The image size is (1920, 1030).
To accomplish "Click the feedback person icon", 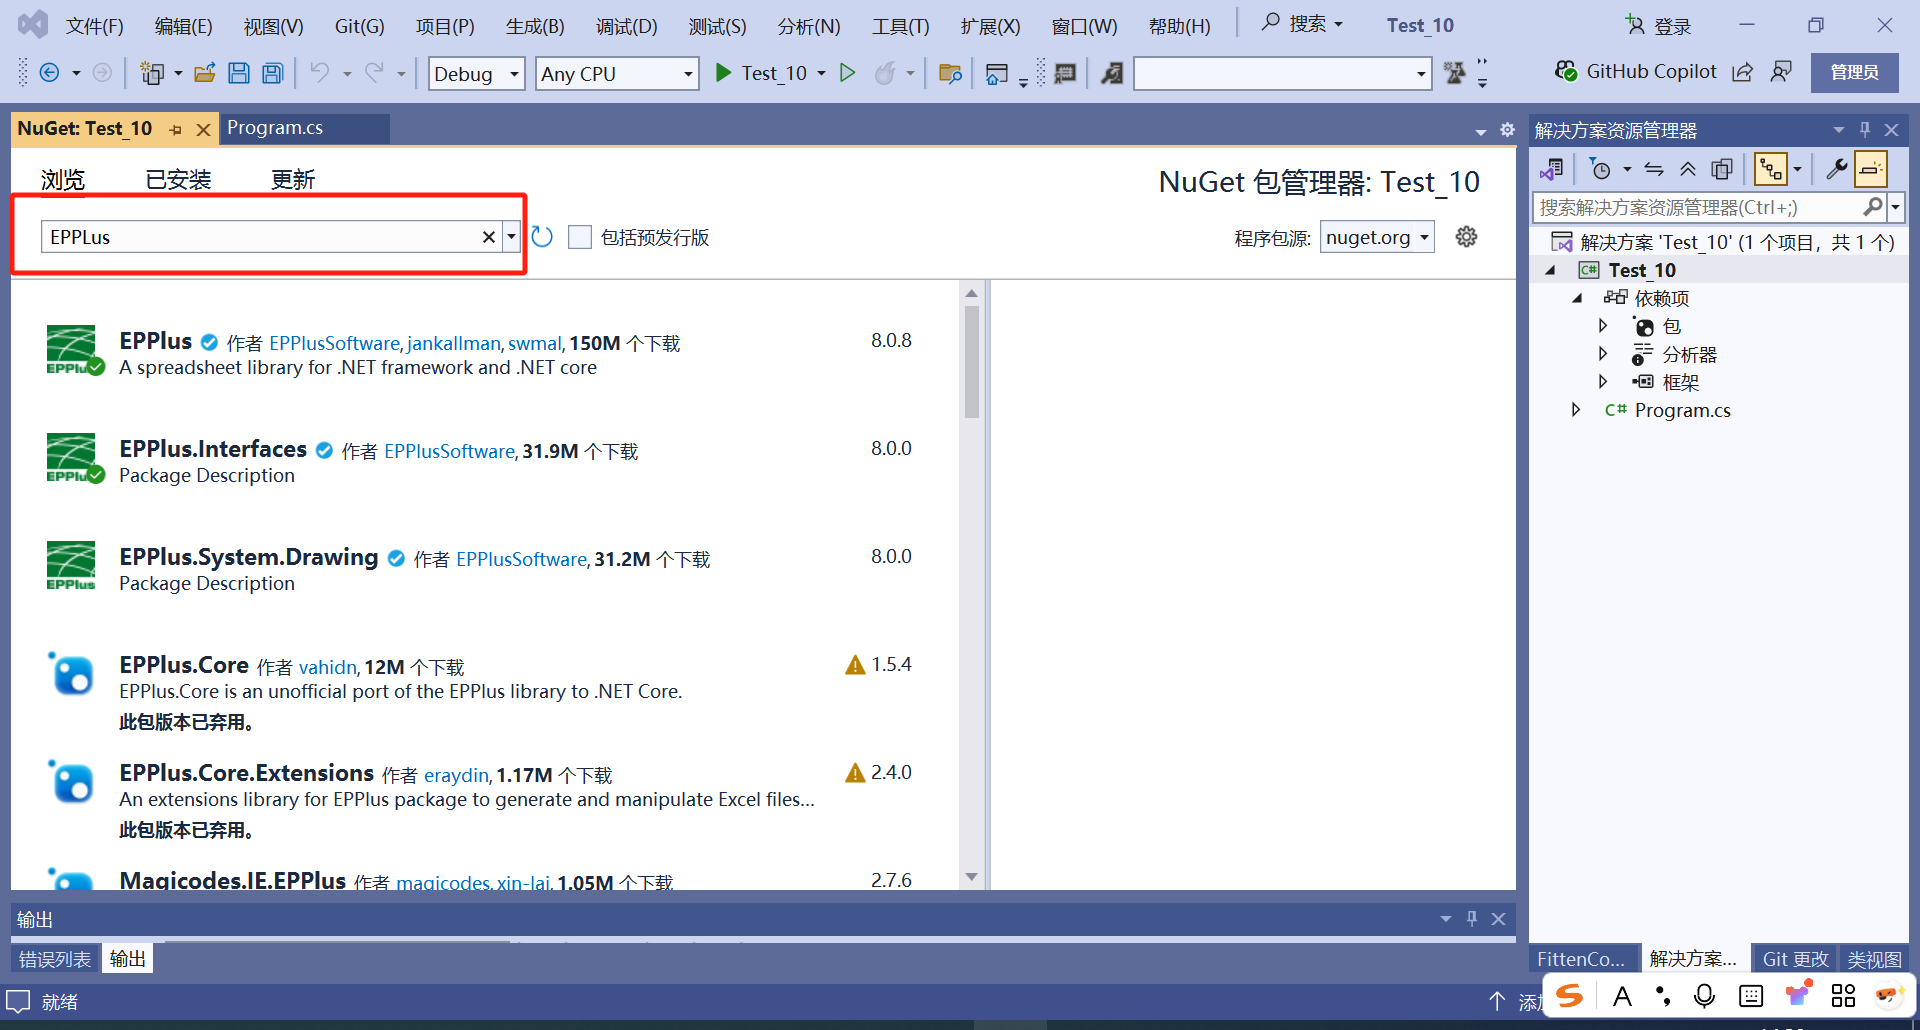I will click(1781, 72).
